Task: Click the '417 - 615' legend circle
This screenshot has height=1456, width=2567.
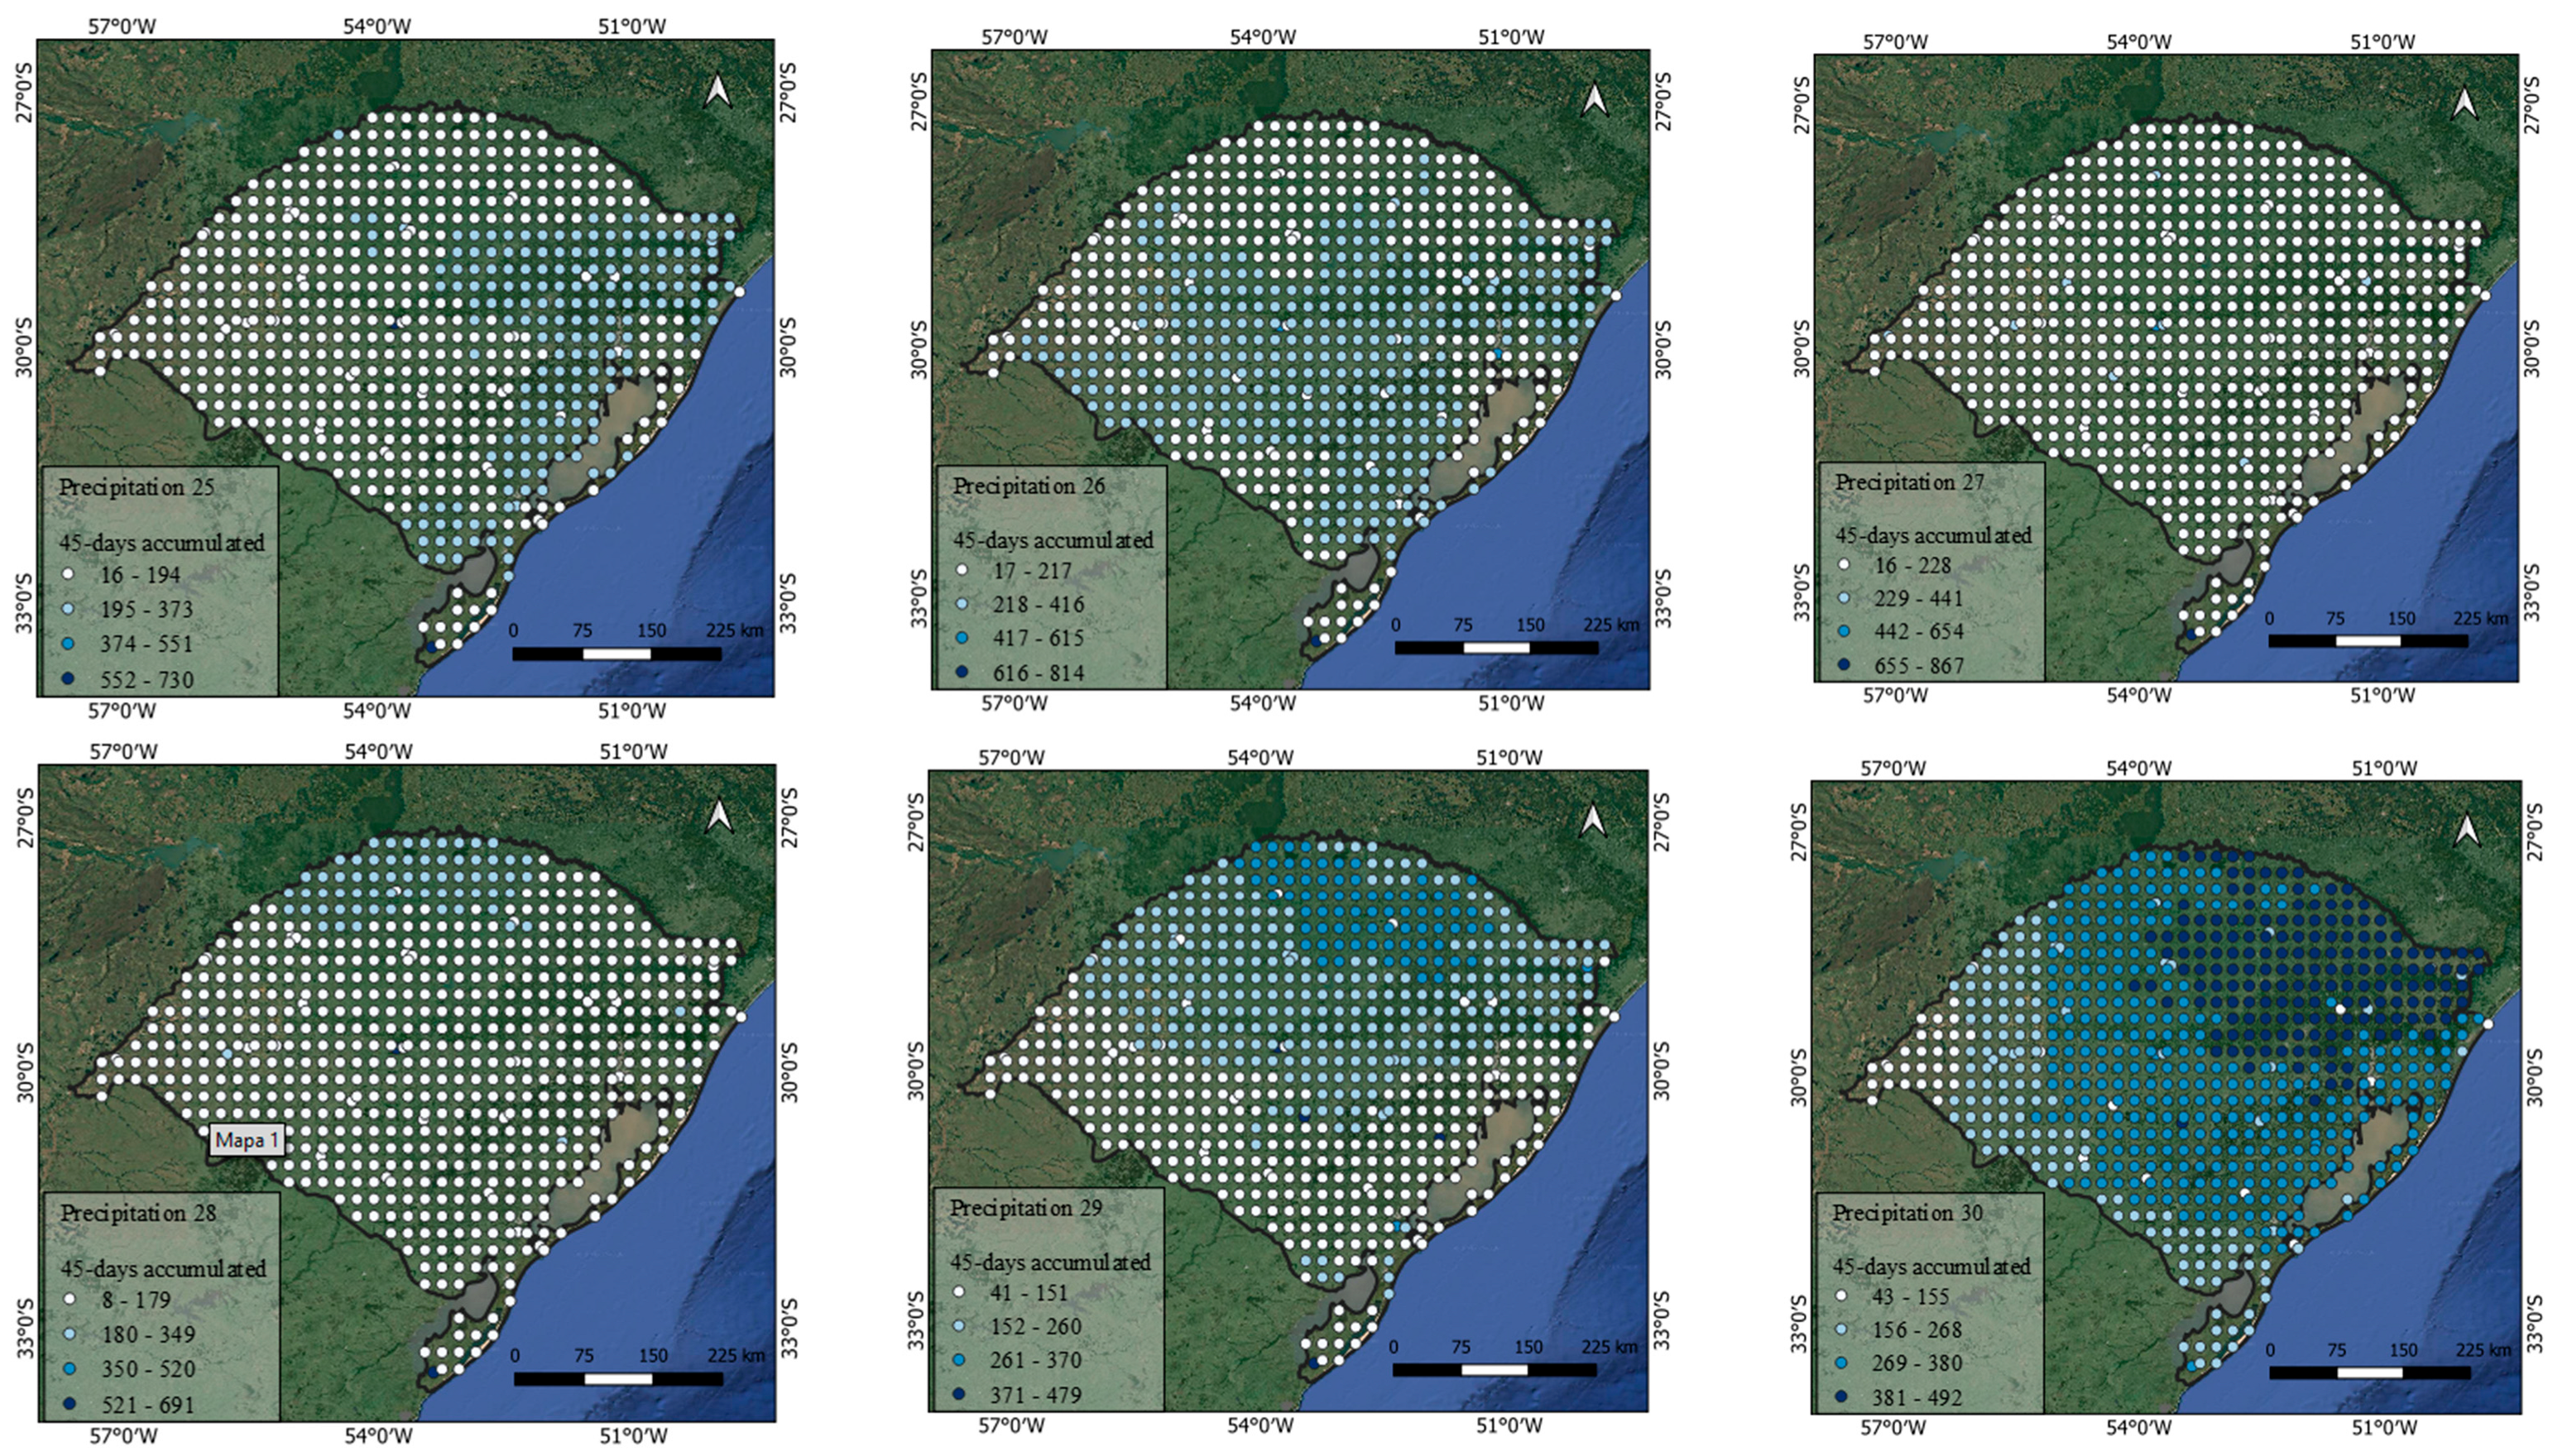Action: tap(961, 638)
